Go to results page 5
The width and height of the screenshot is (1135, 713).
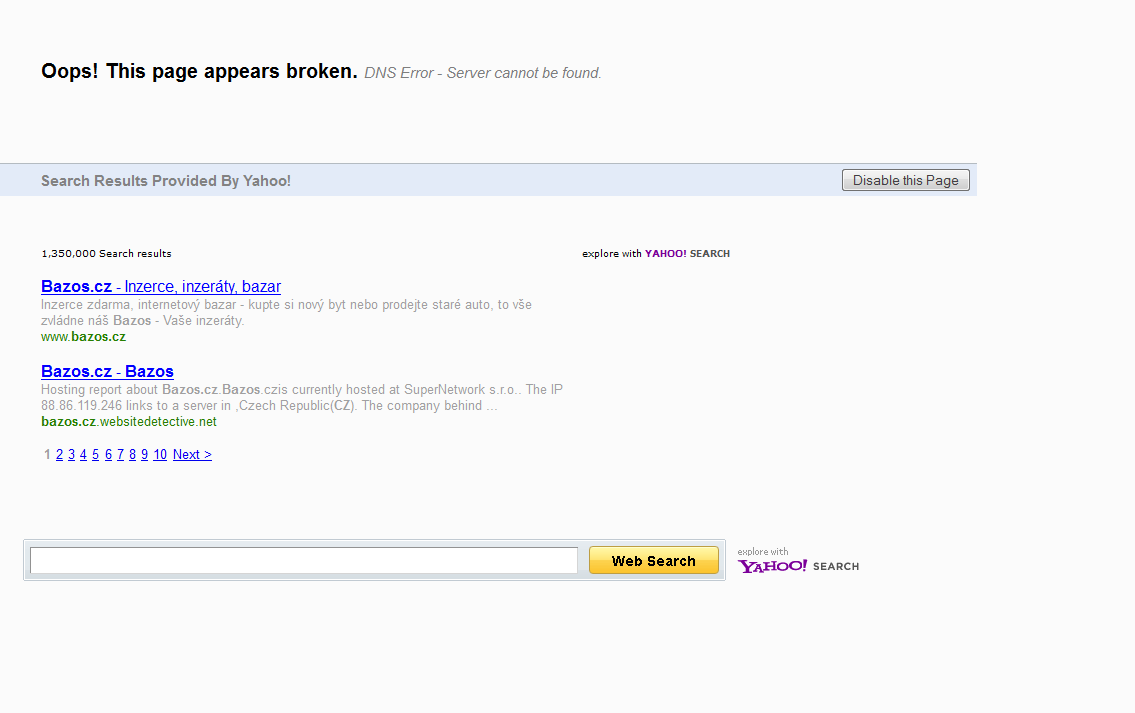tap(96, 455)
